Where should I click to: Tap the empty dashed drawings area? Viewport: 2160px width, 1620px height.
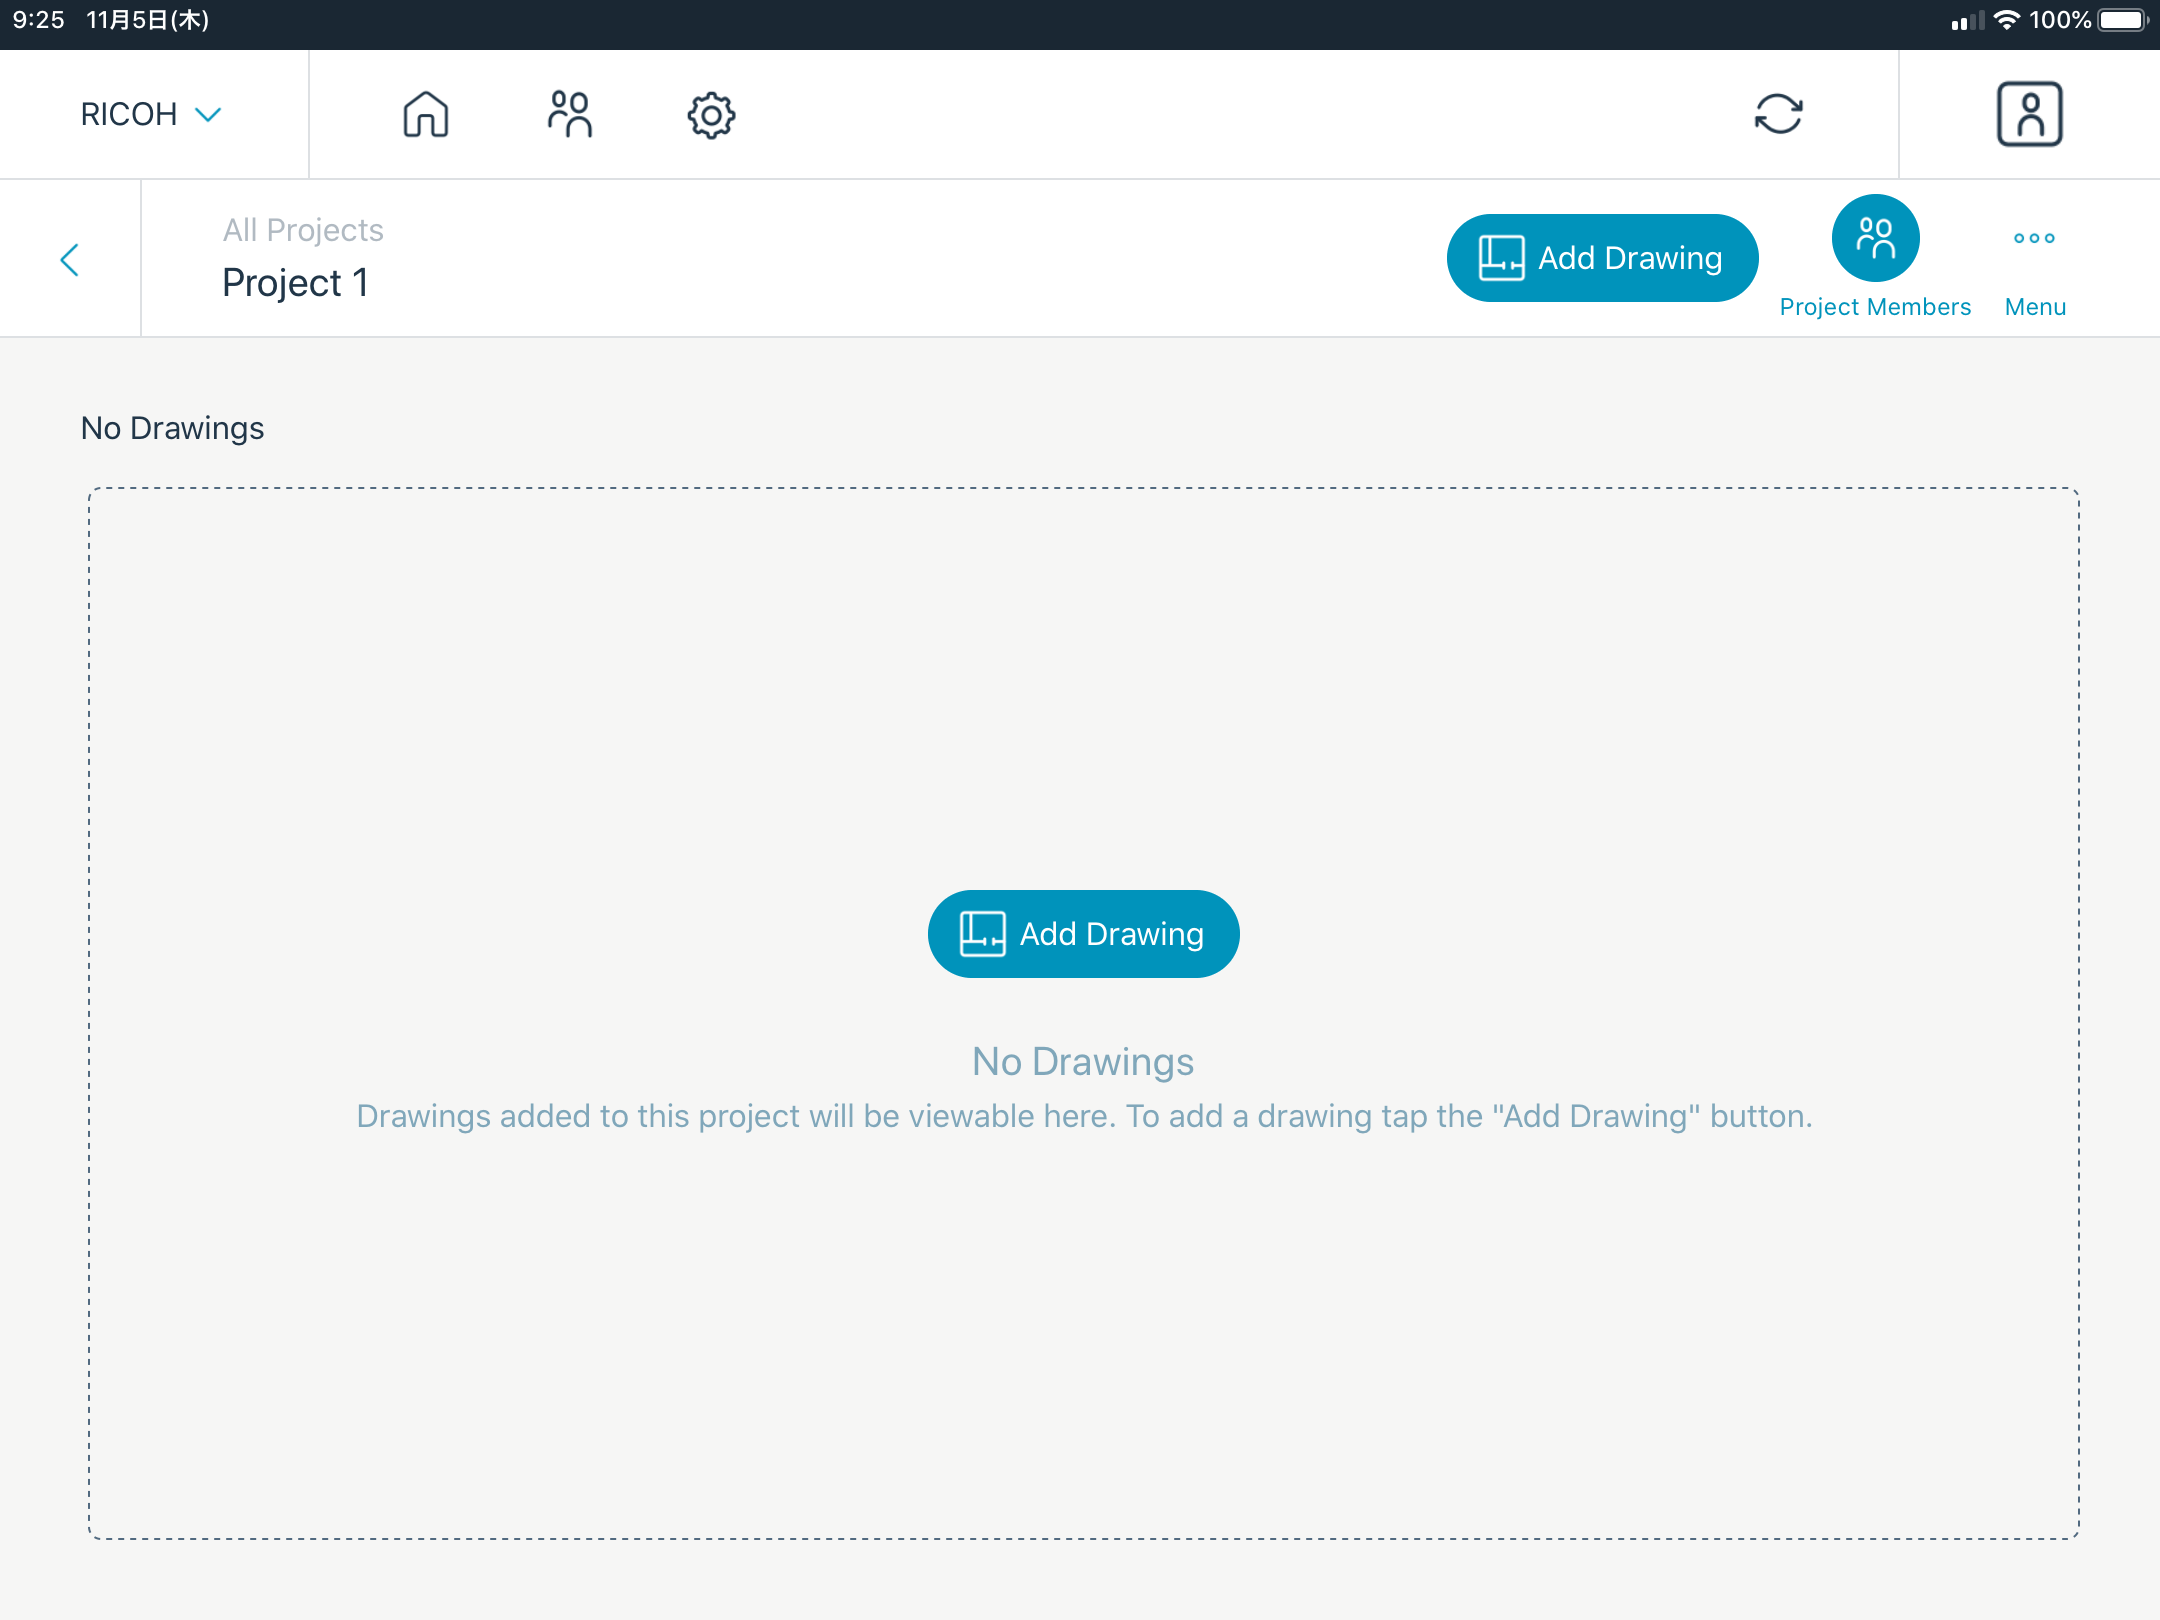(x=1084, y=680)
